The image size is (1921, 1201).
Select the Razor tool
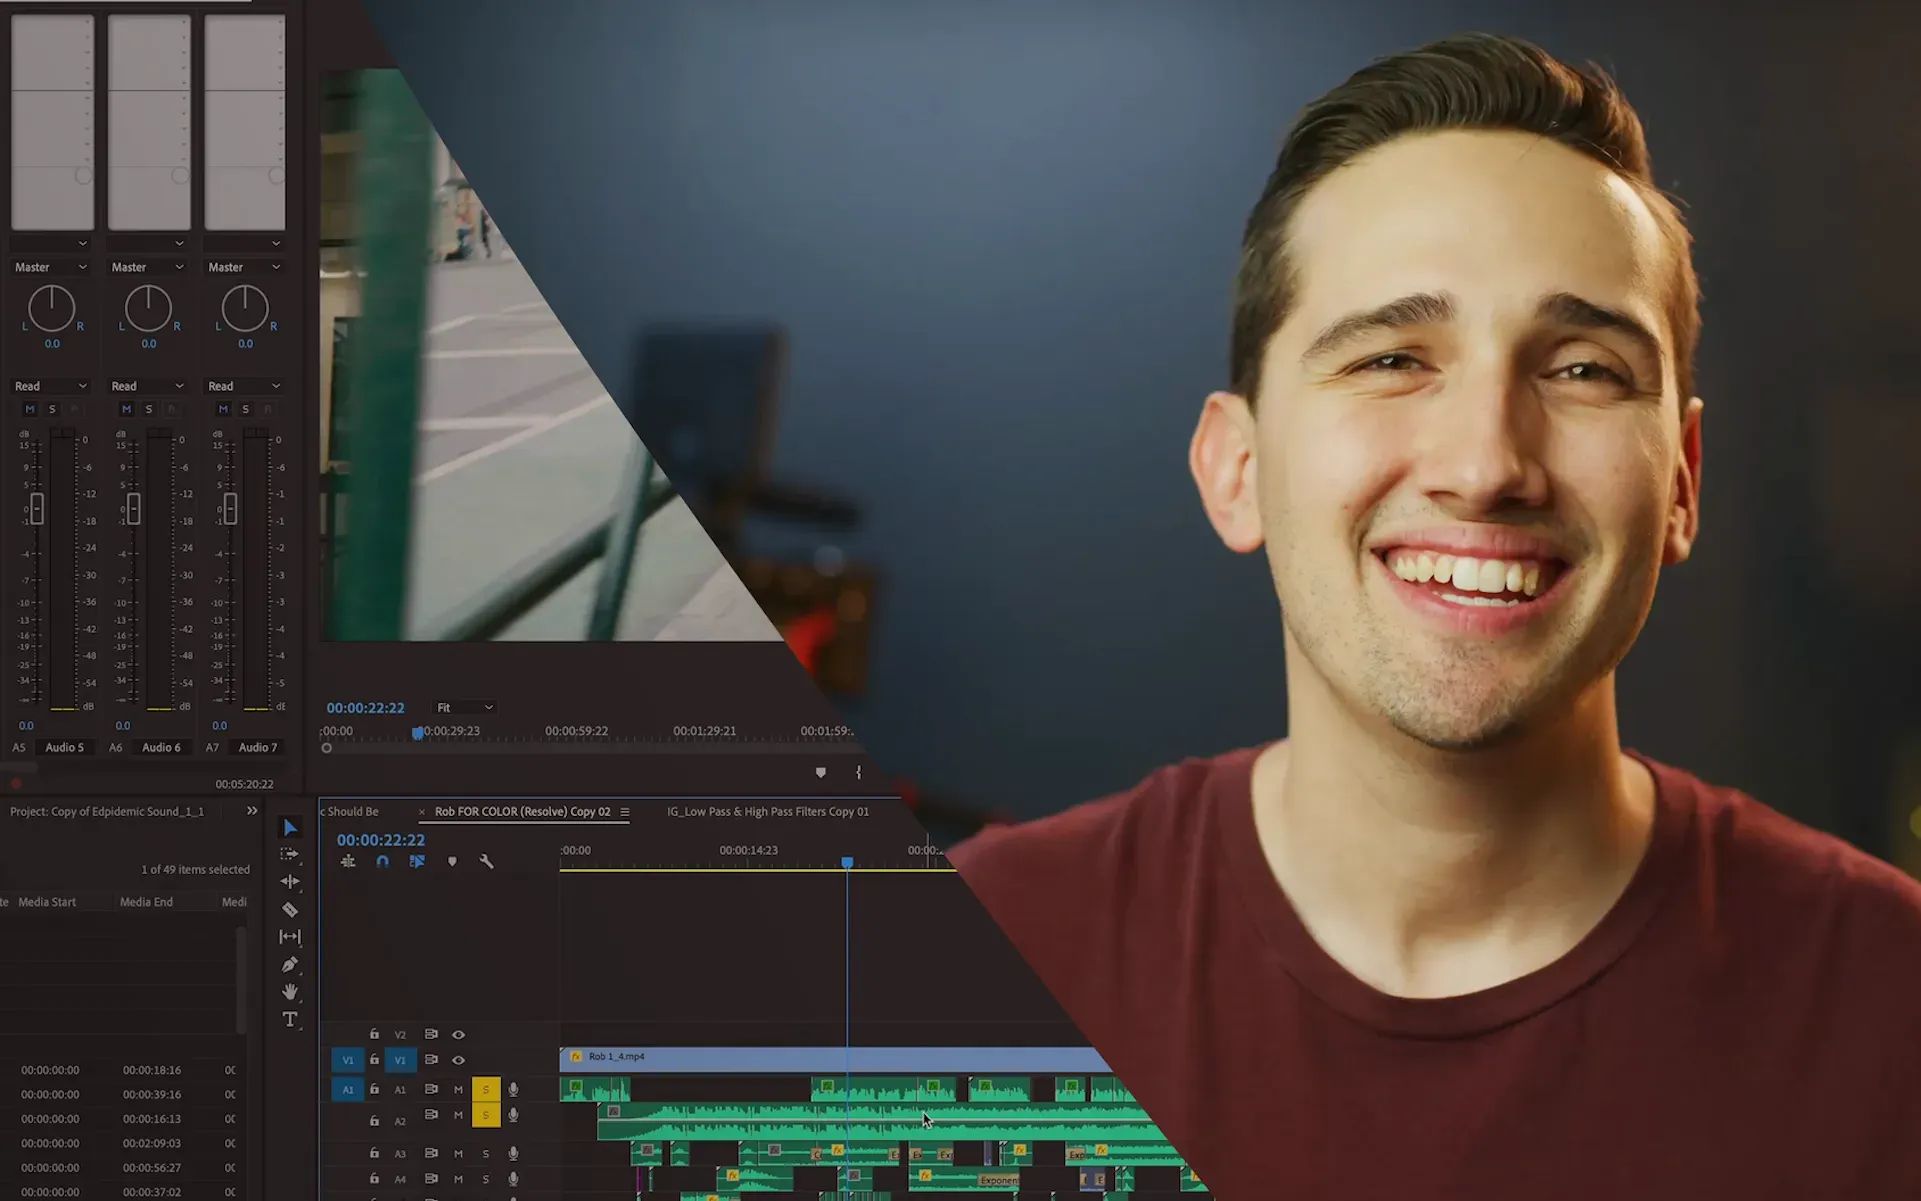pos(290,910)
